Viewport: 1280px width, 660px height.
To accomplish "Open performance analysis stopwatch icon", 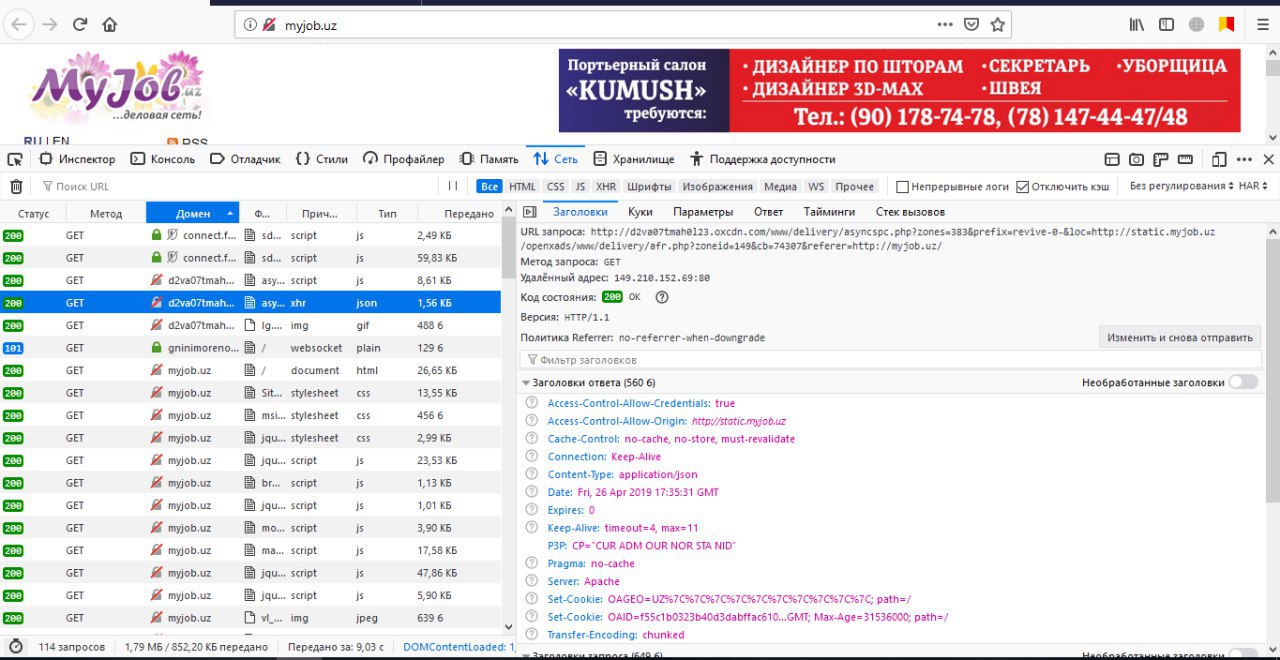I will tap(16, 647).
